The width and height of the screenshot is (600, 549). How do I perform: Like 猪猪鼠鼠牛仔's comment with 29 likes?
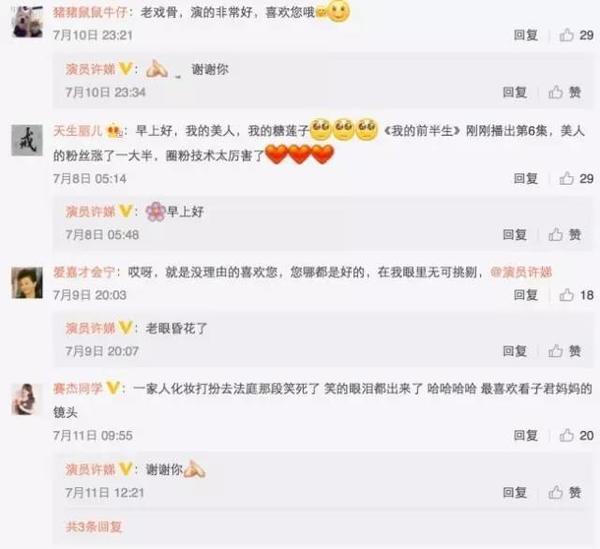[576, 35]
